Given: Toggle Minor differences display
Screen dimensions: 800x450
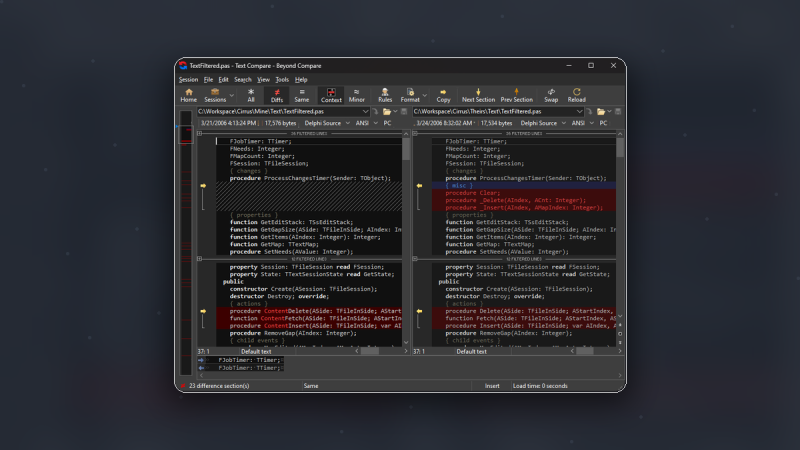Looking at the screenshot, I should (x=357, y=95).
